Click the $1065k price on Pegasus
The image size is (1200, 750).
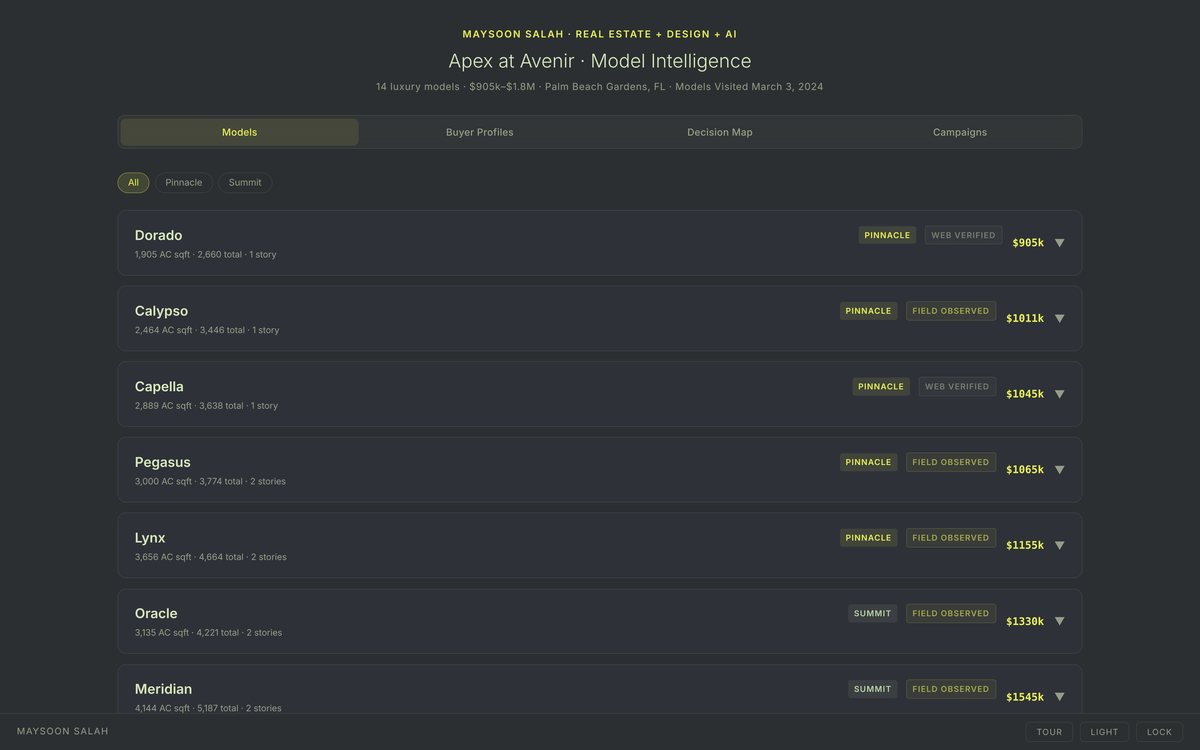tap(1025, 470)
